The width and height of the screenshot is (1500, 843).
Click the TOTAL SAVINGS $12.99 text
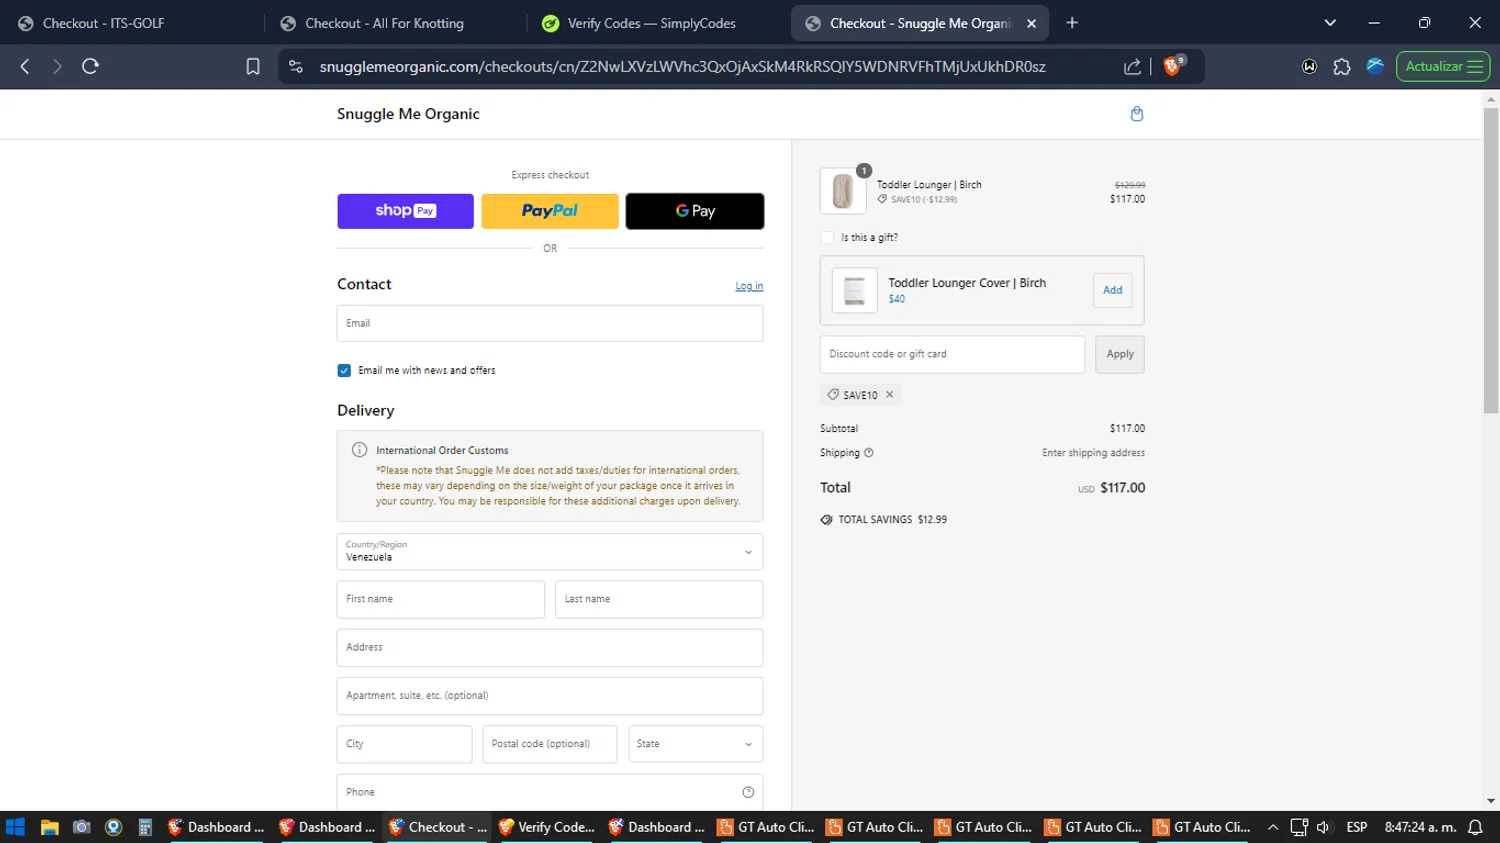click(x=892, y=520)
